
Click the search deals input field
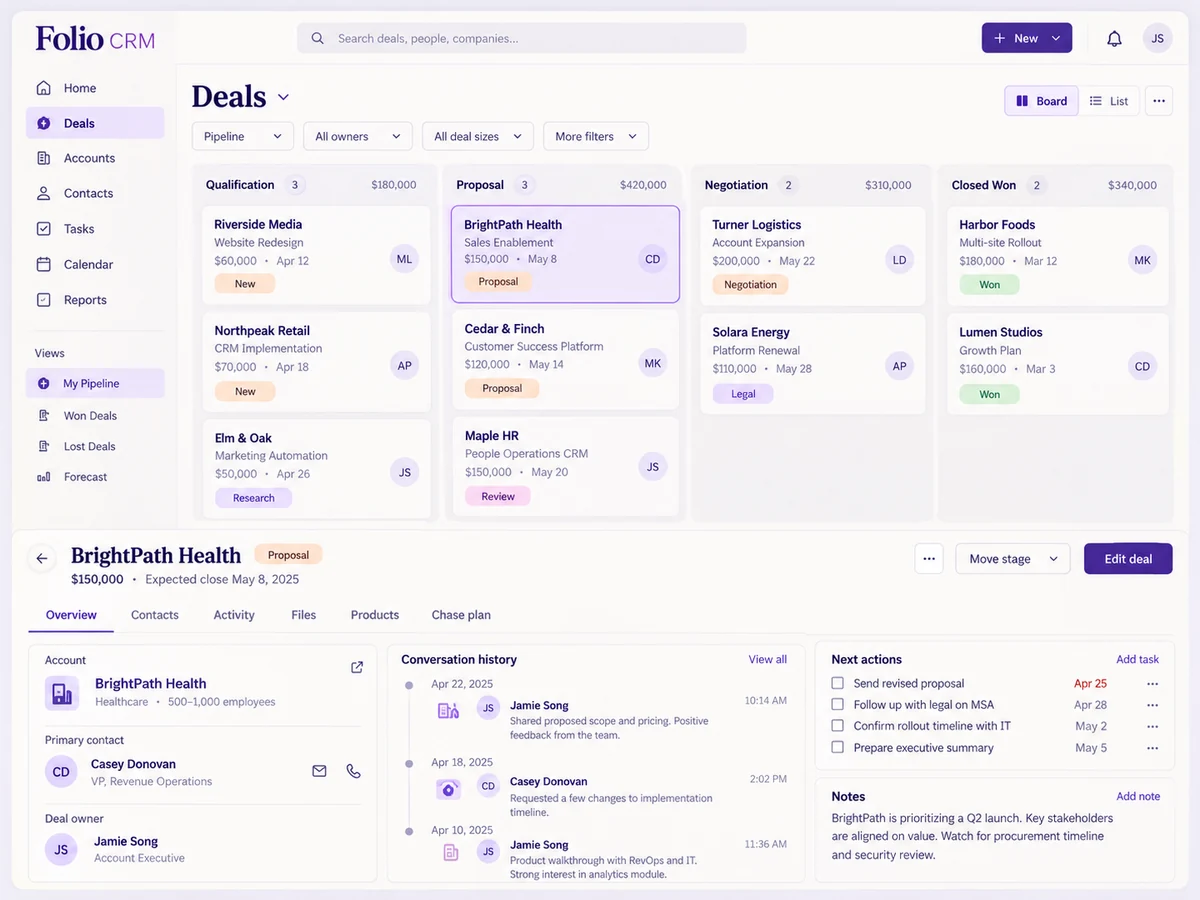coord(522,38)
